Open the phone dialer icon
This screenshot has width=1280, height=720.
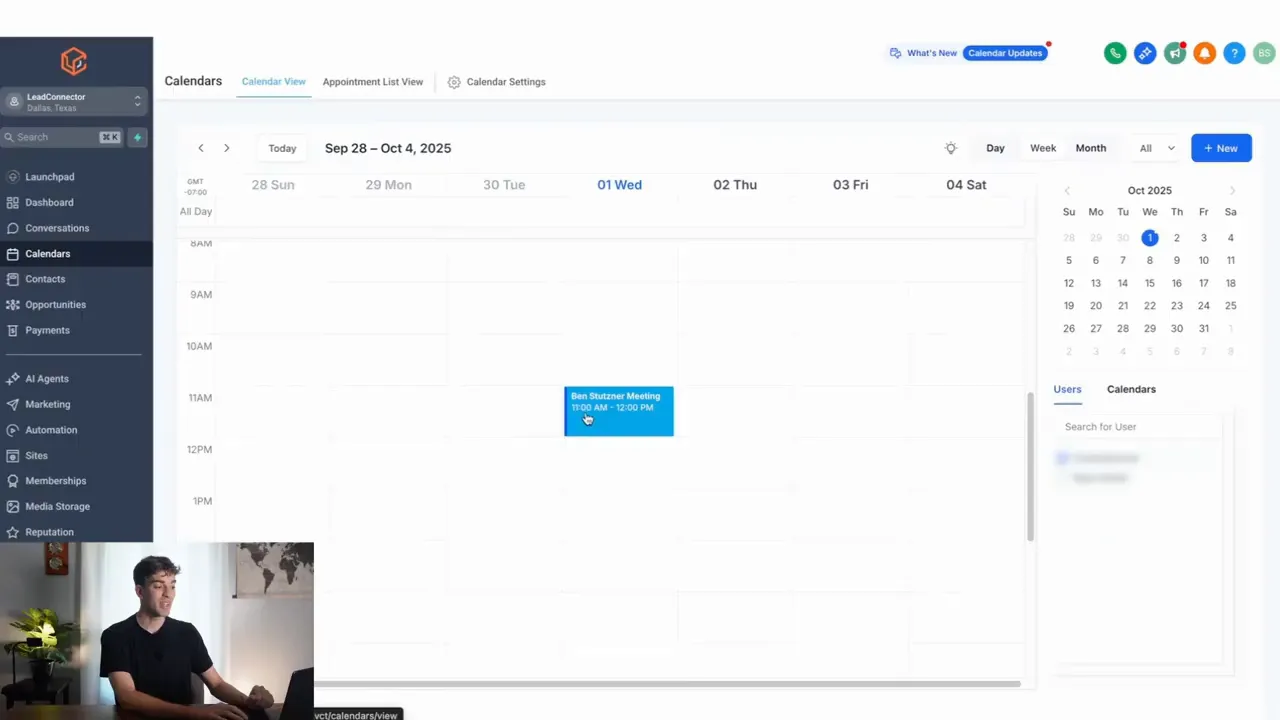click(x=1115, y=53)
